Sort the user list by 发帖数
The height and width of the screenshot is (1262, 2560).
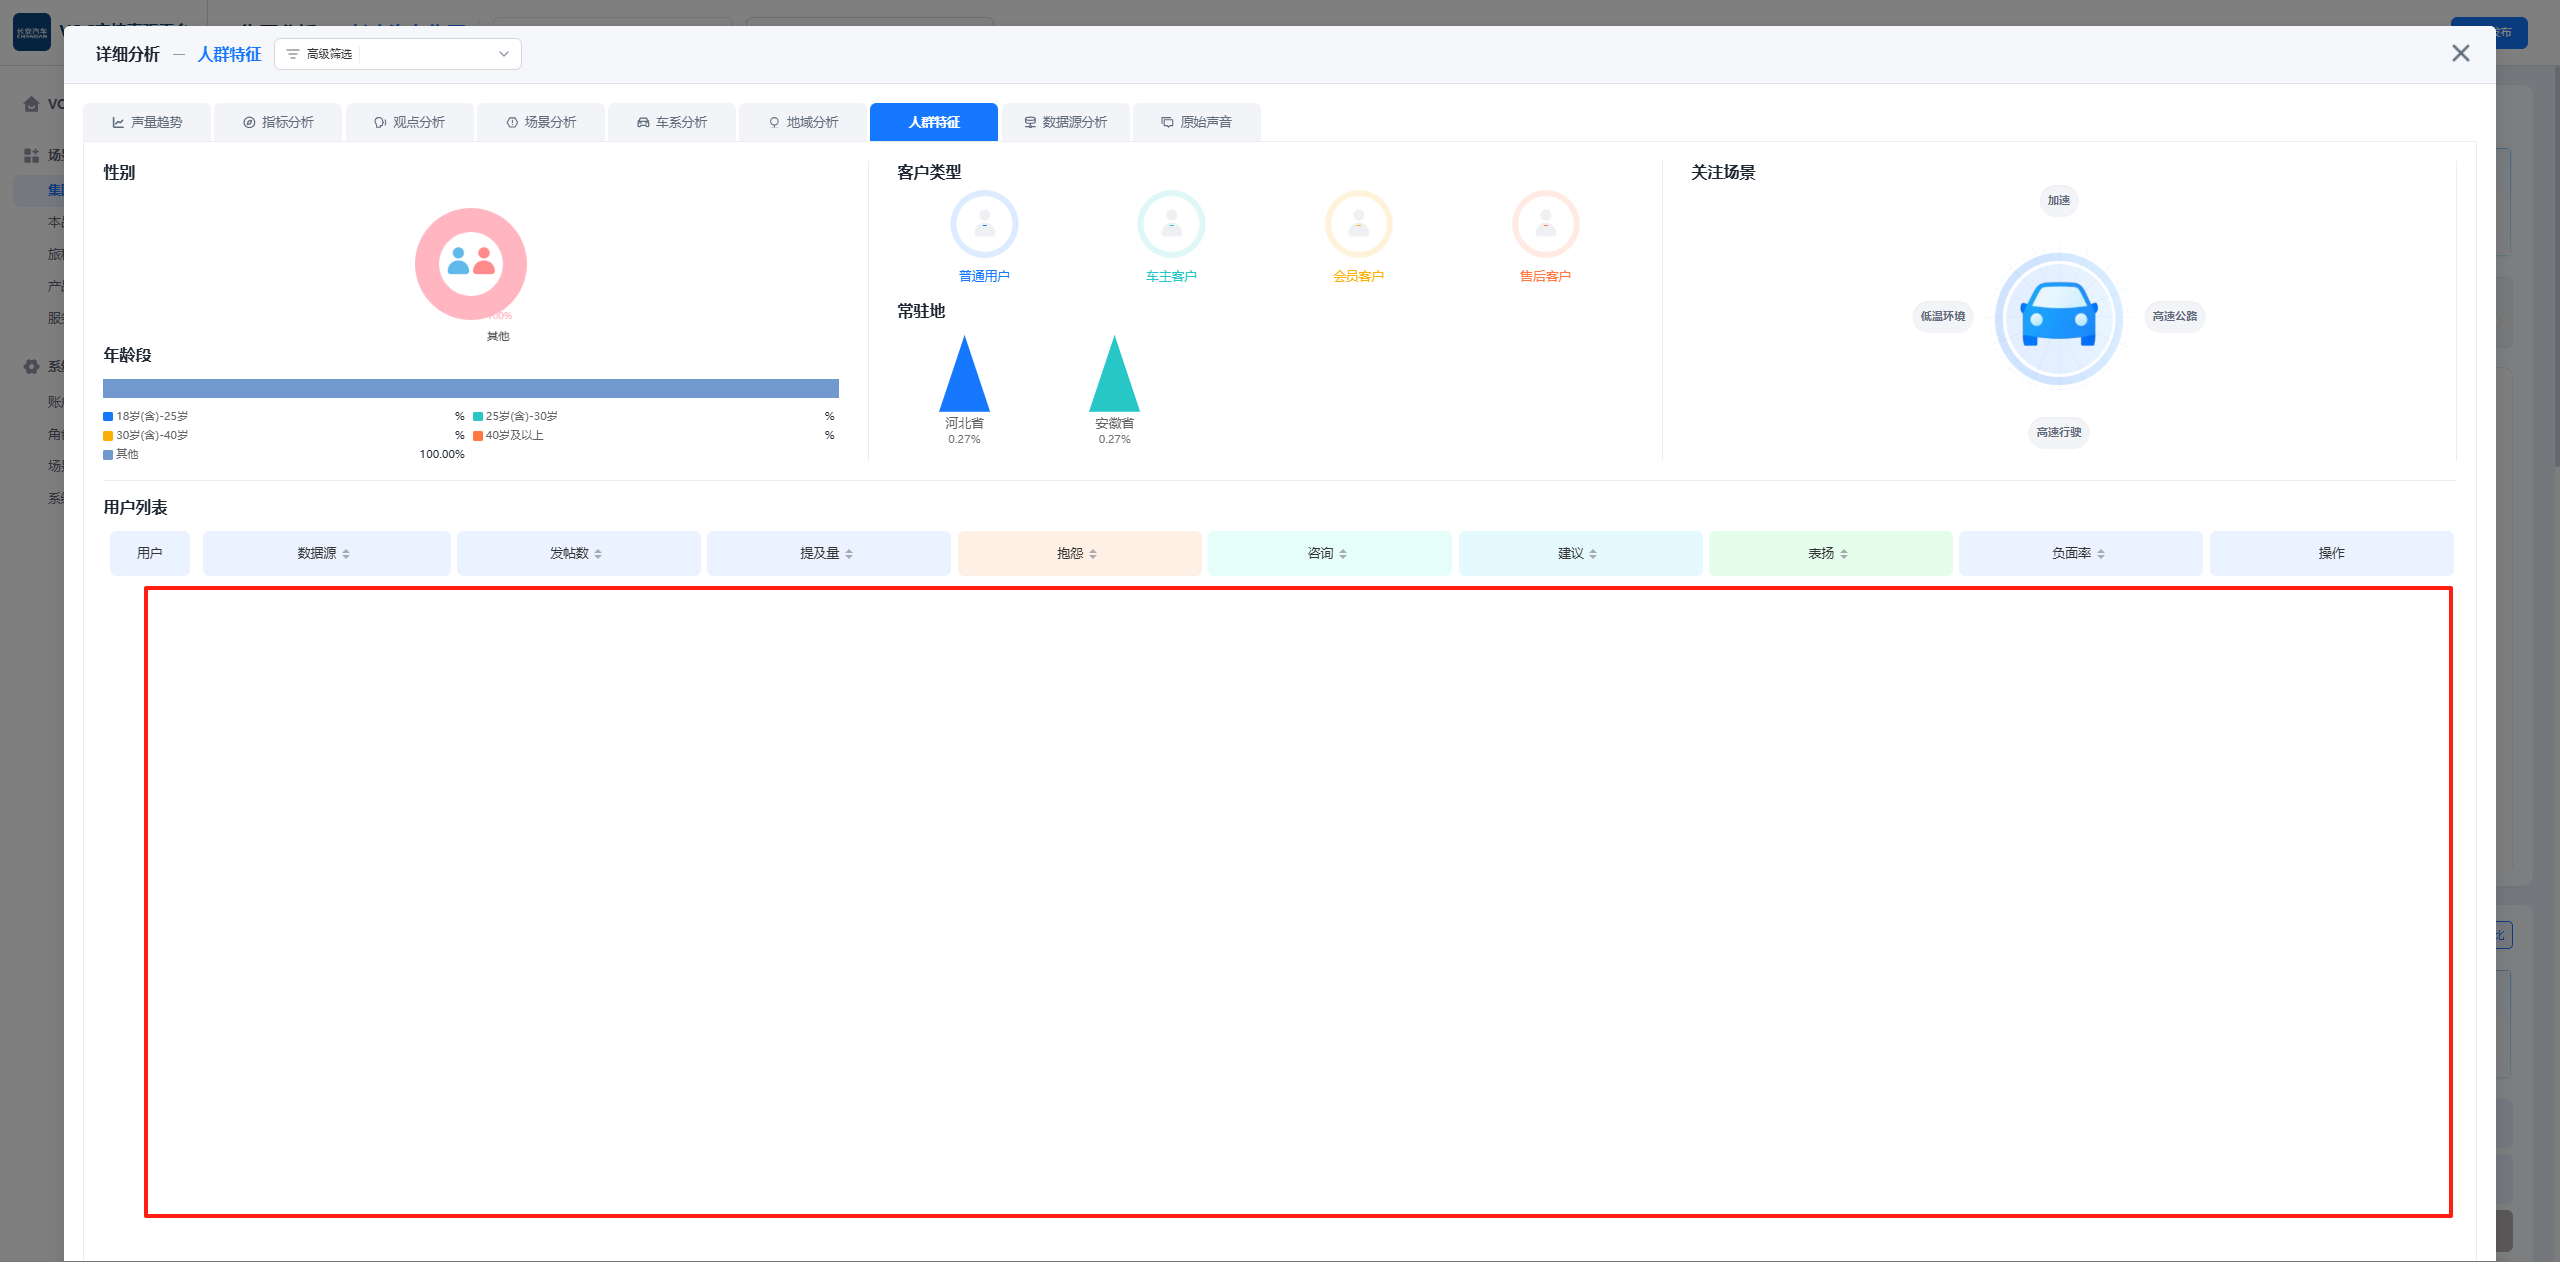(x=577, y=553)
